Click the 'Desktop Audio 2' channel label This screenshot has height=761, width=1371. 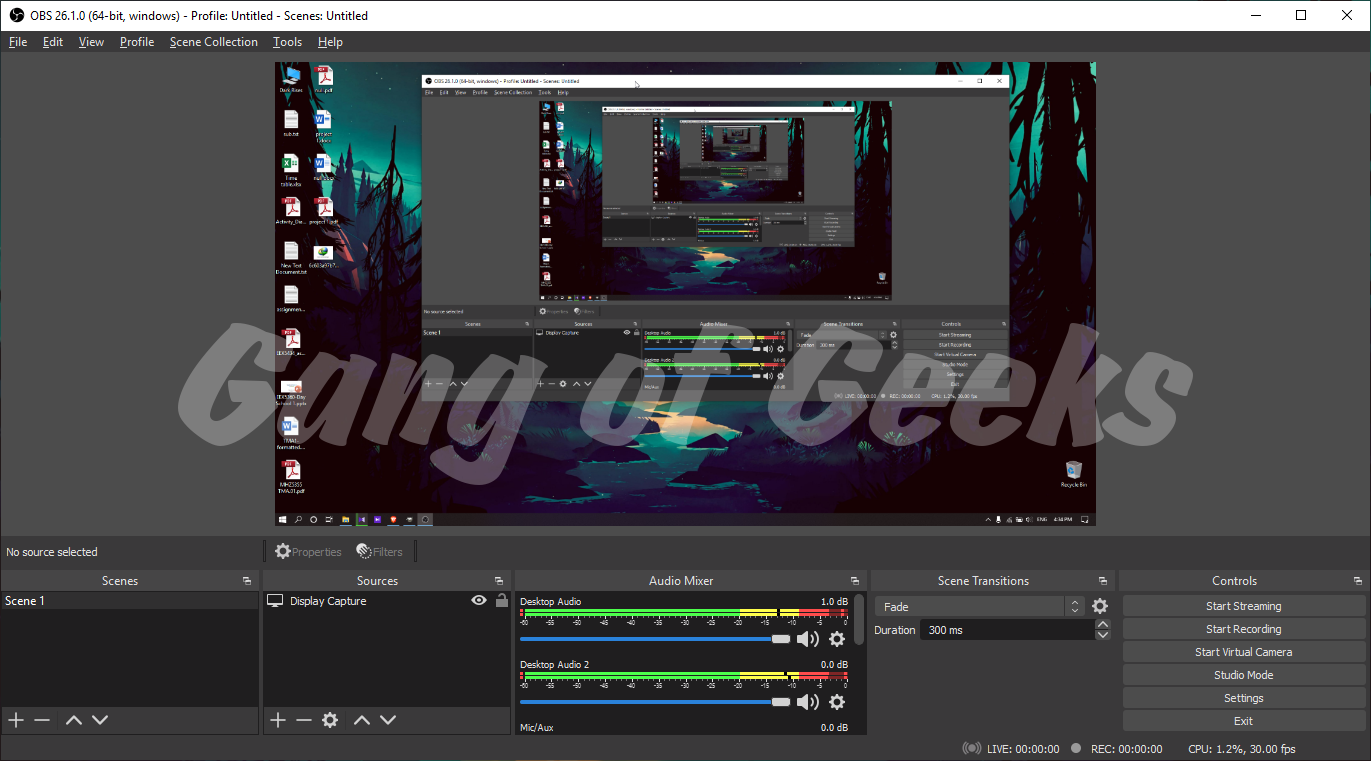point(554,665)
